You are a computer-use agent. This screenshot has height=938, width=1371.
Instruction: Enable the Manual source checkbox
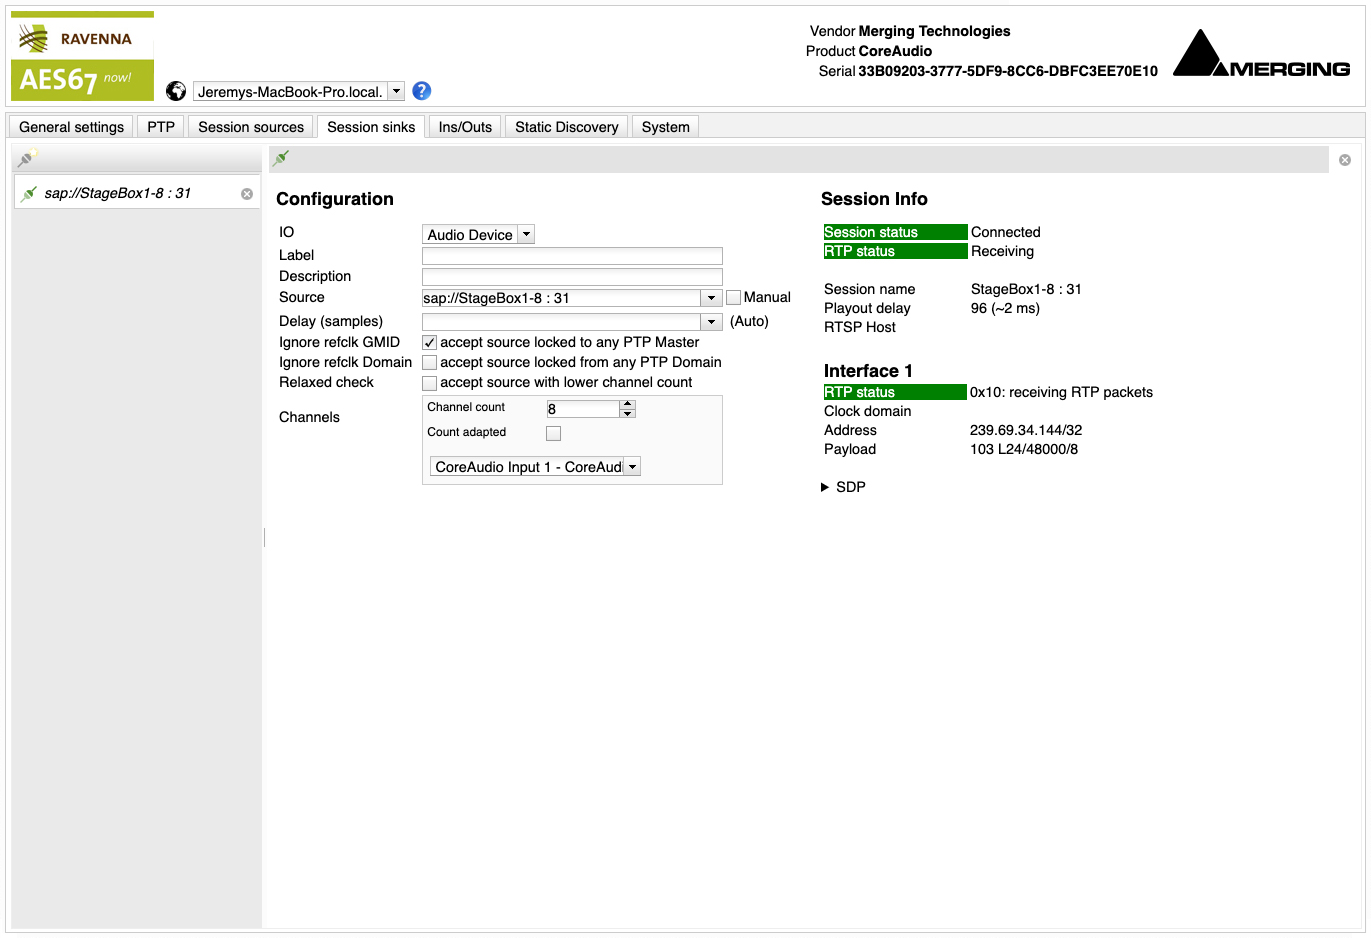coord(734,297)
